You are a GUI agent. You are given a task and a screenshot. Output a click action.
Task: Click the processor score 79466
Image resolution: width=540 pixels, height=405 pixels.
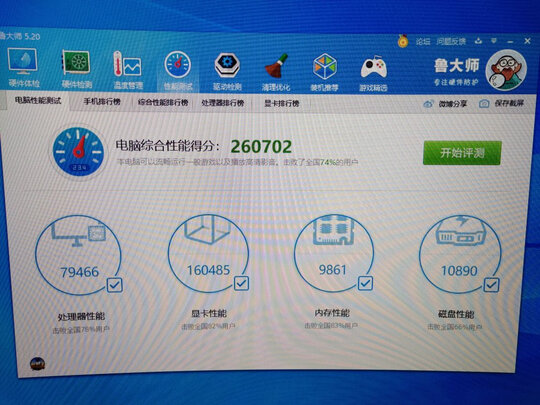(x=80, y=272)
